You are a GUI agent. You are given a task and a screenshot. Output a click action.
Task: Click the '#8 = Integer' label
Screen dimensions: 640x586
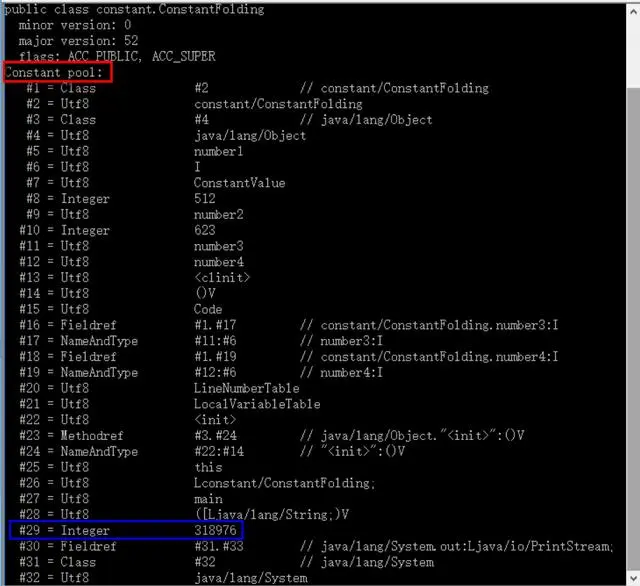tap(68, 199)
